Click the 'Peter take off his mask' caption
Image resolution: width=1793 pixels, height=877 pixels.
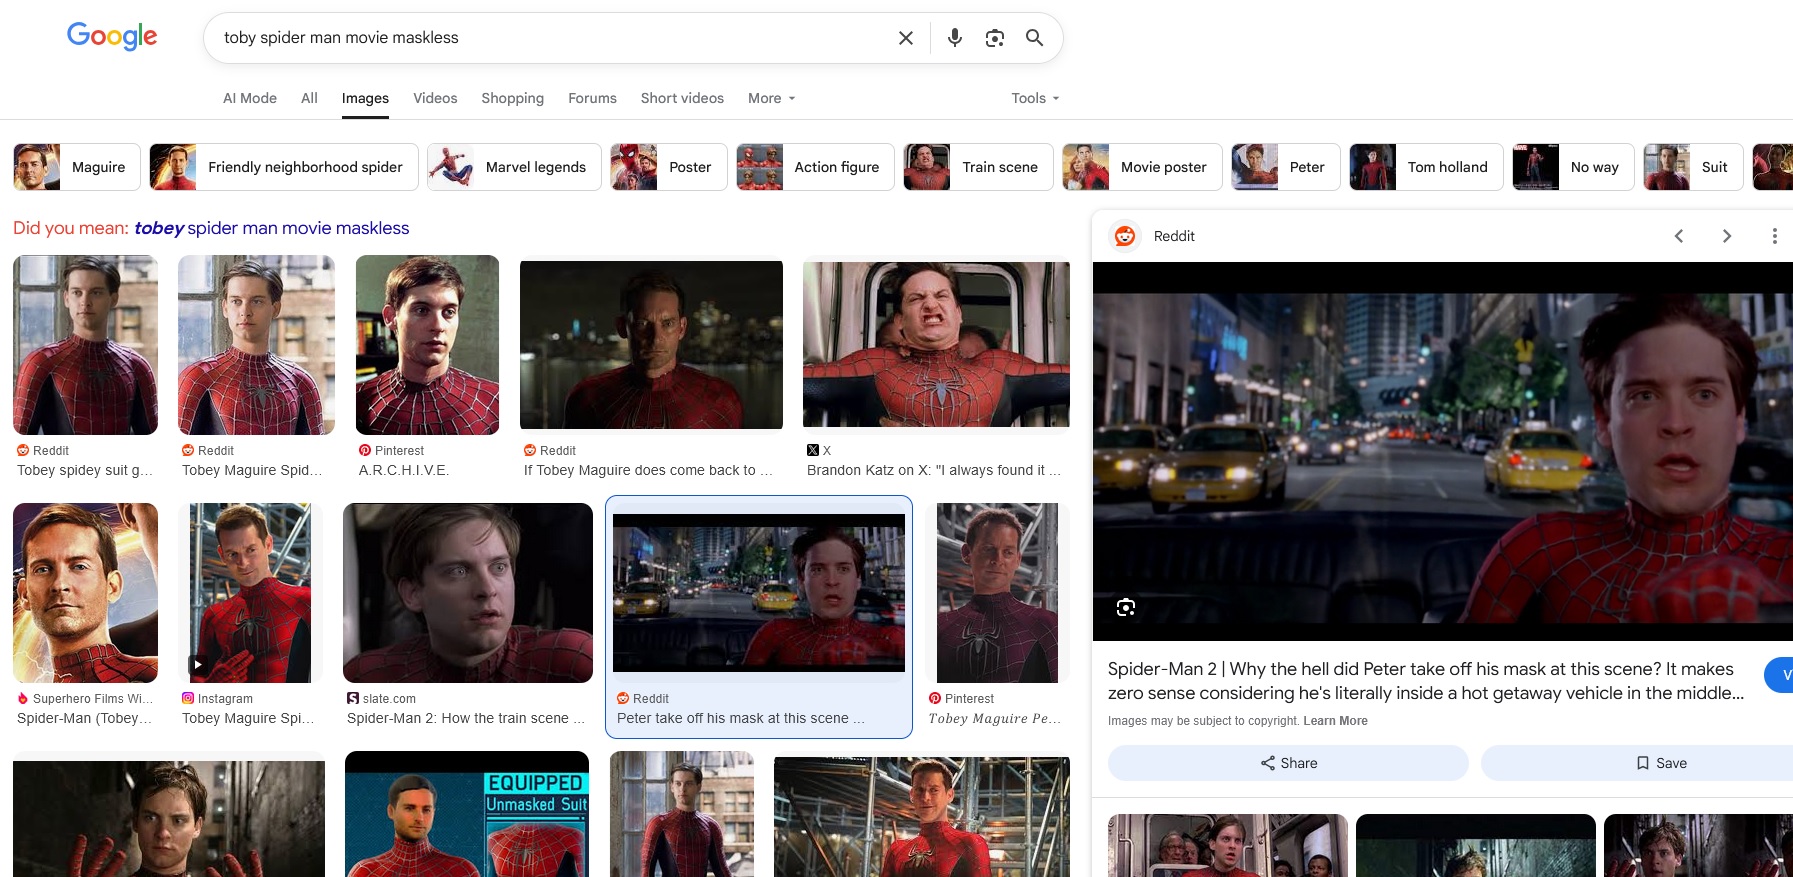point(741,718)
